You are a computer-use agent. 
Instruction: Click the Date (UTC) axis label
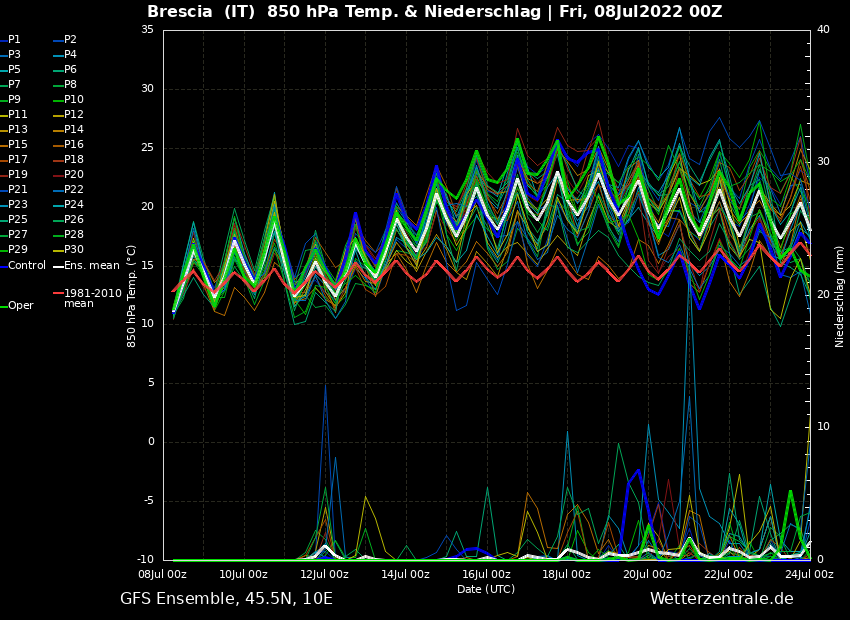486,590
